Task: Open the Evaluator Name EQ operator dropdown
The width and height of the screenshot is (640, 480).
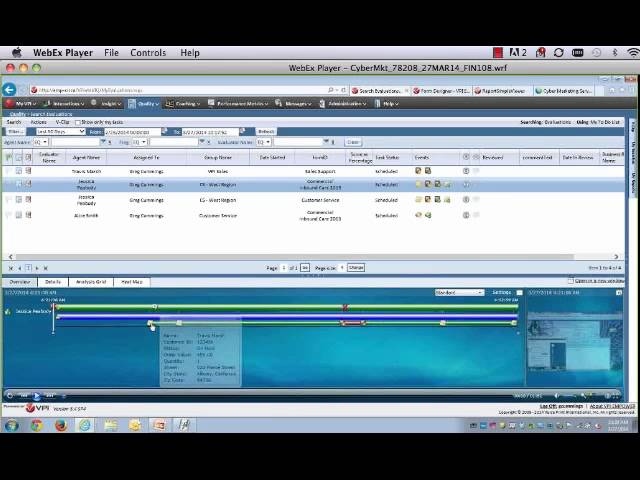Action: [x=264, y=142]
